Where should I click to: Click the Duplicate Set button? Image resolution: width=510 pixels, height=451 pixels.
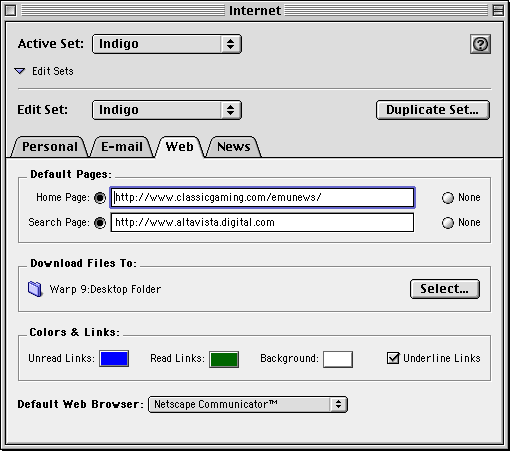(x=433, y=110)
